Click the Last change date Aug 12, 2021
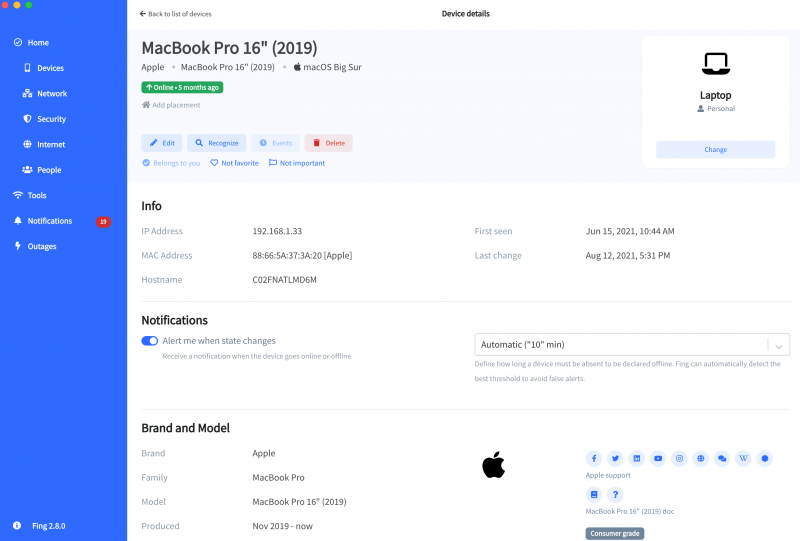Viewport: 800px width, 541px height. (628, 256)
